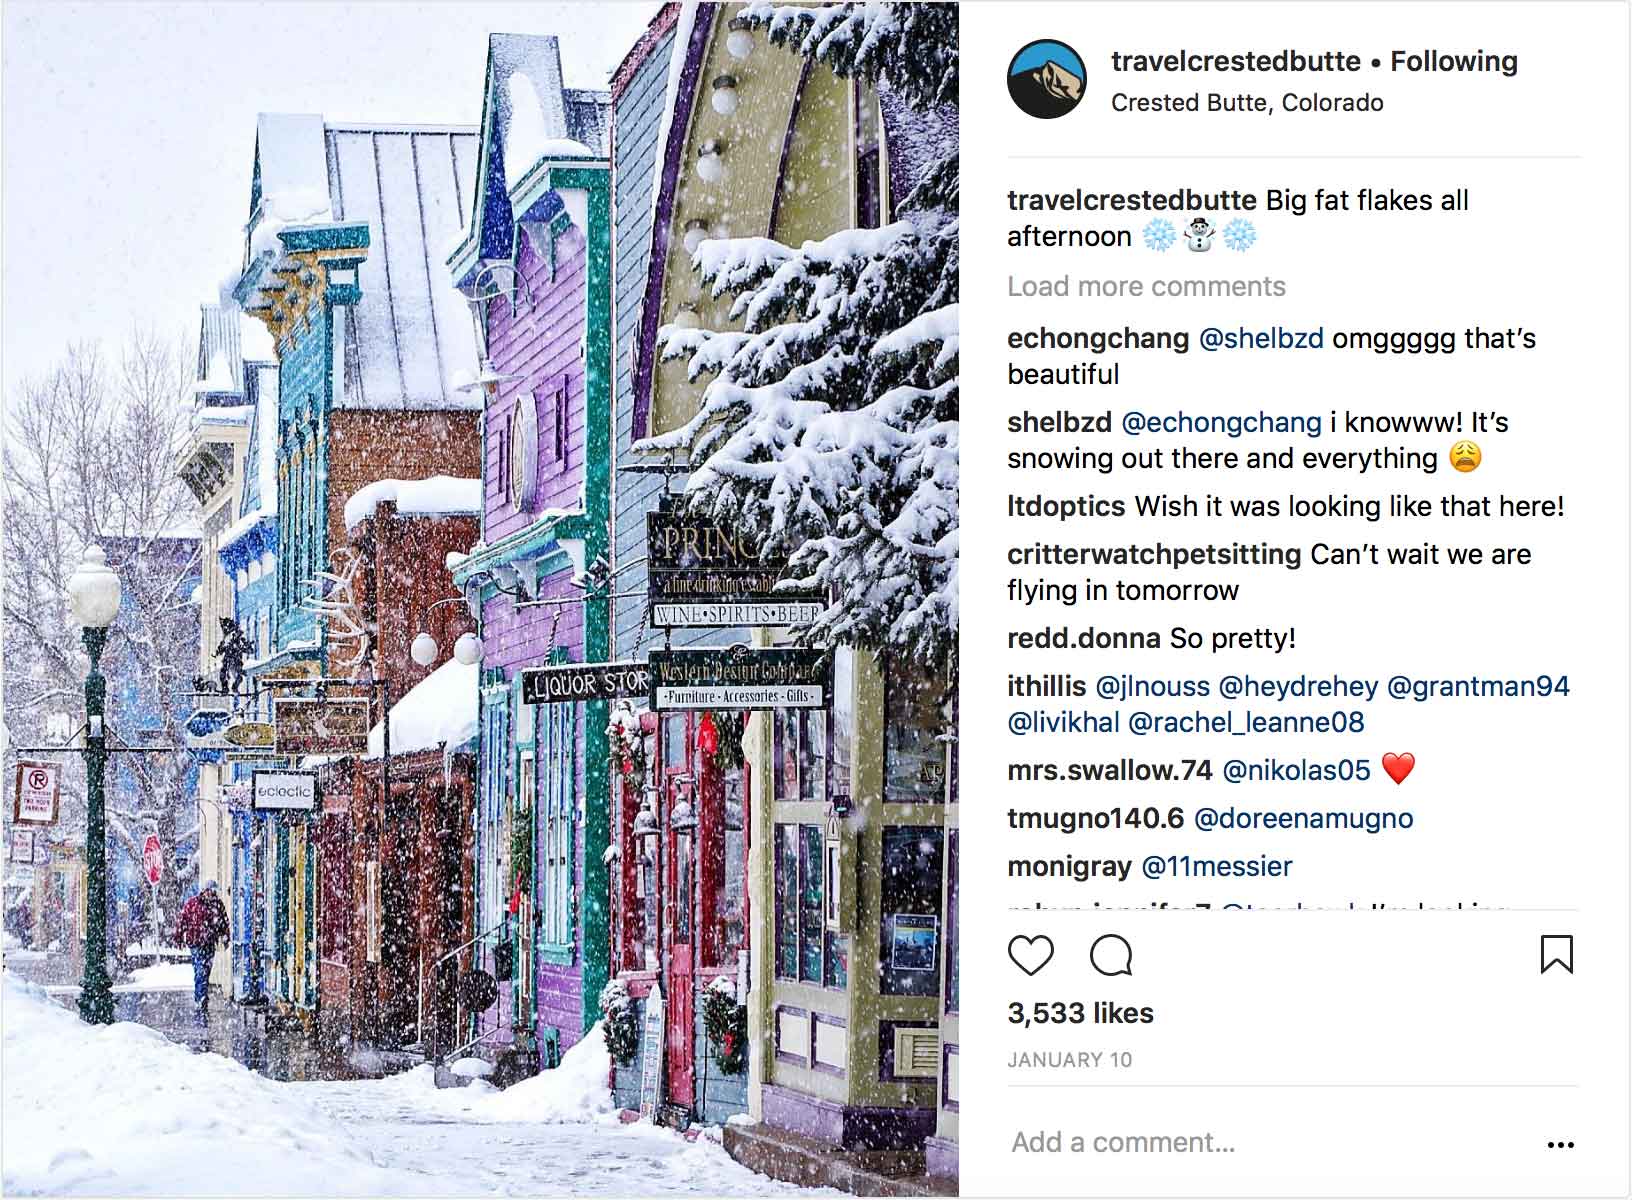This screenshot has height=1200, width=1632.
Task: Open critterwatchpetsitting commenter profile
Action: (x=1154, y=554)
